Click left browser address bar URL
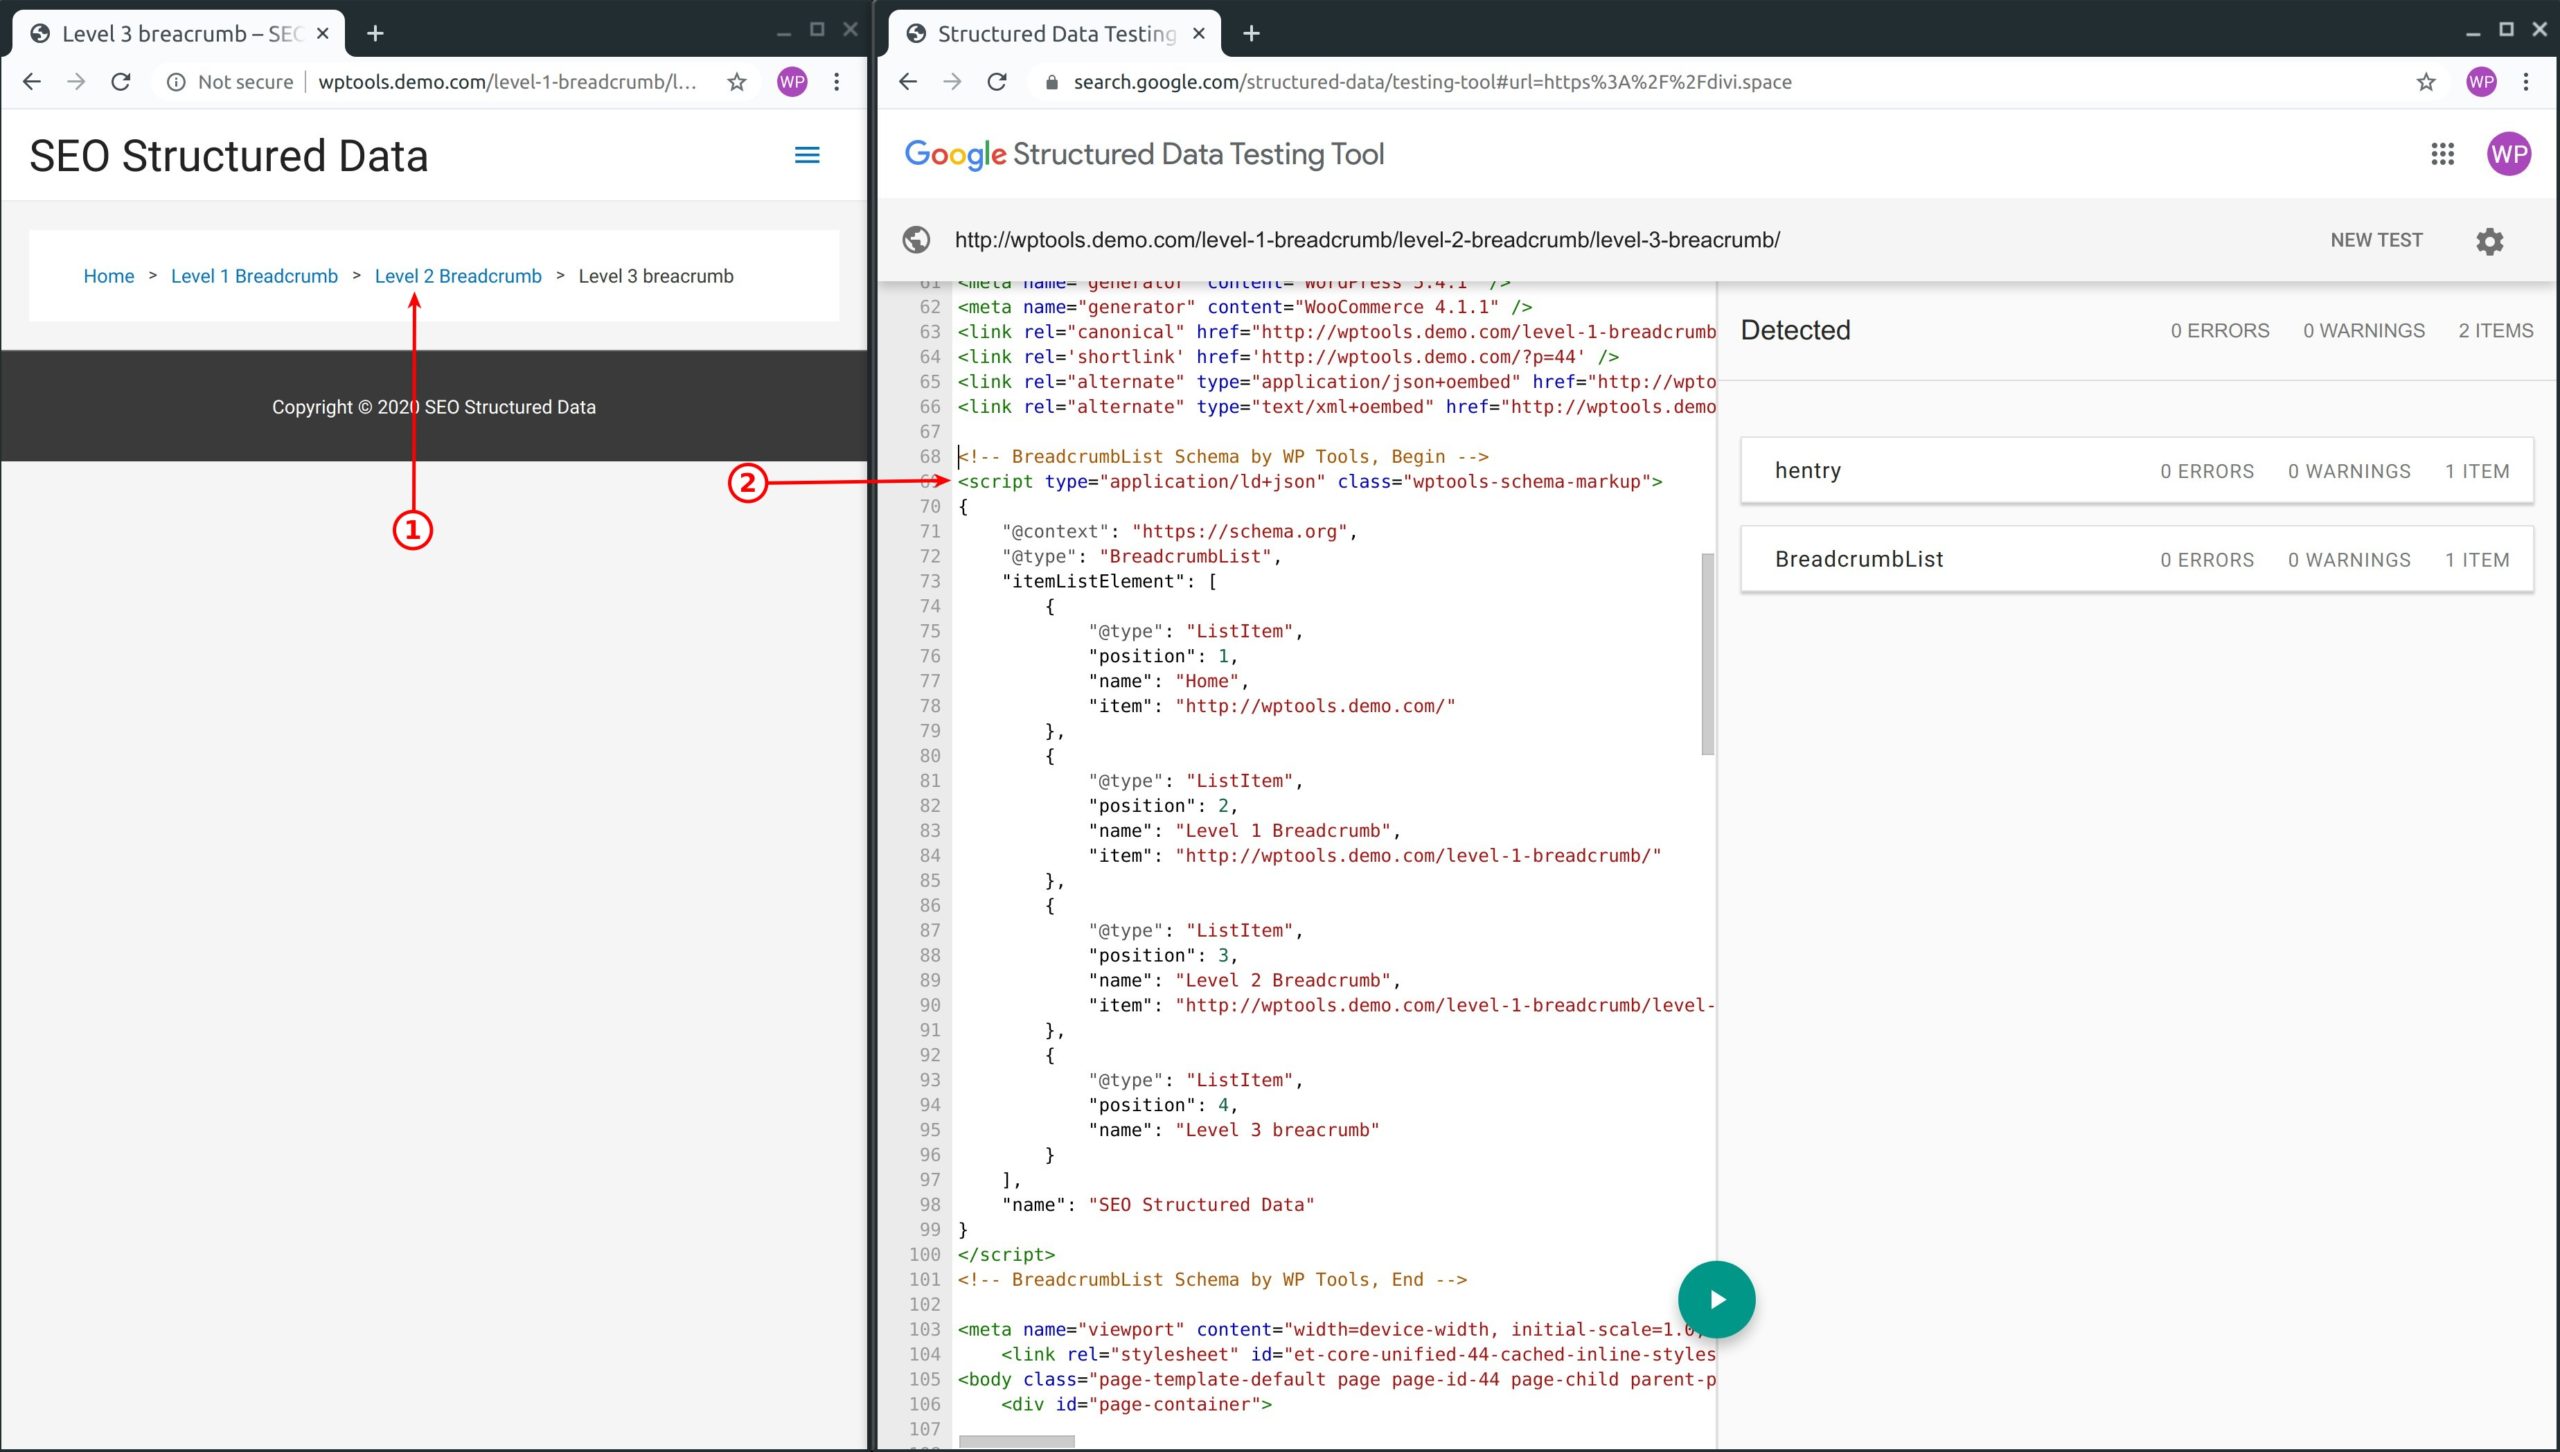 pos(507,82)
